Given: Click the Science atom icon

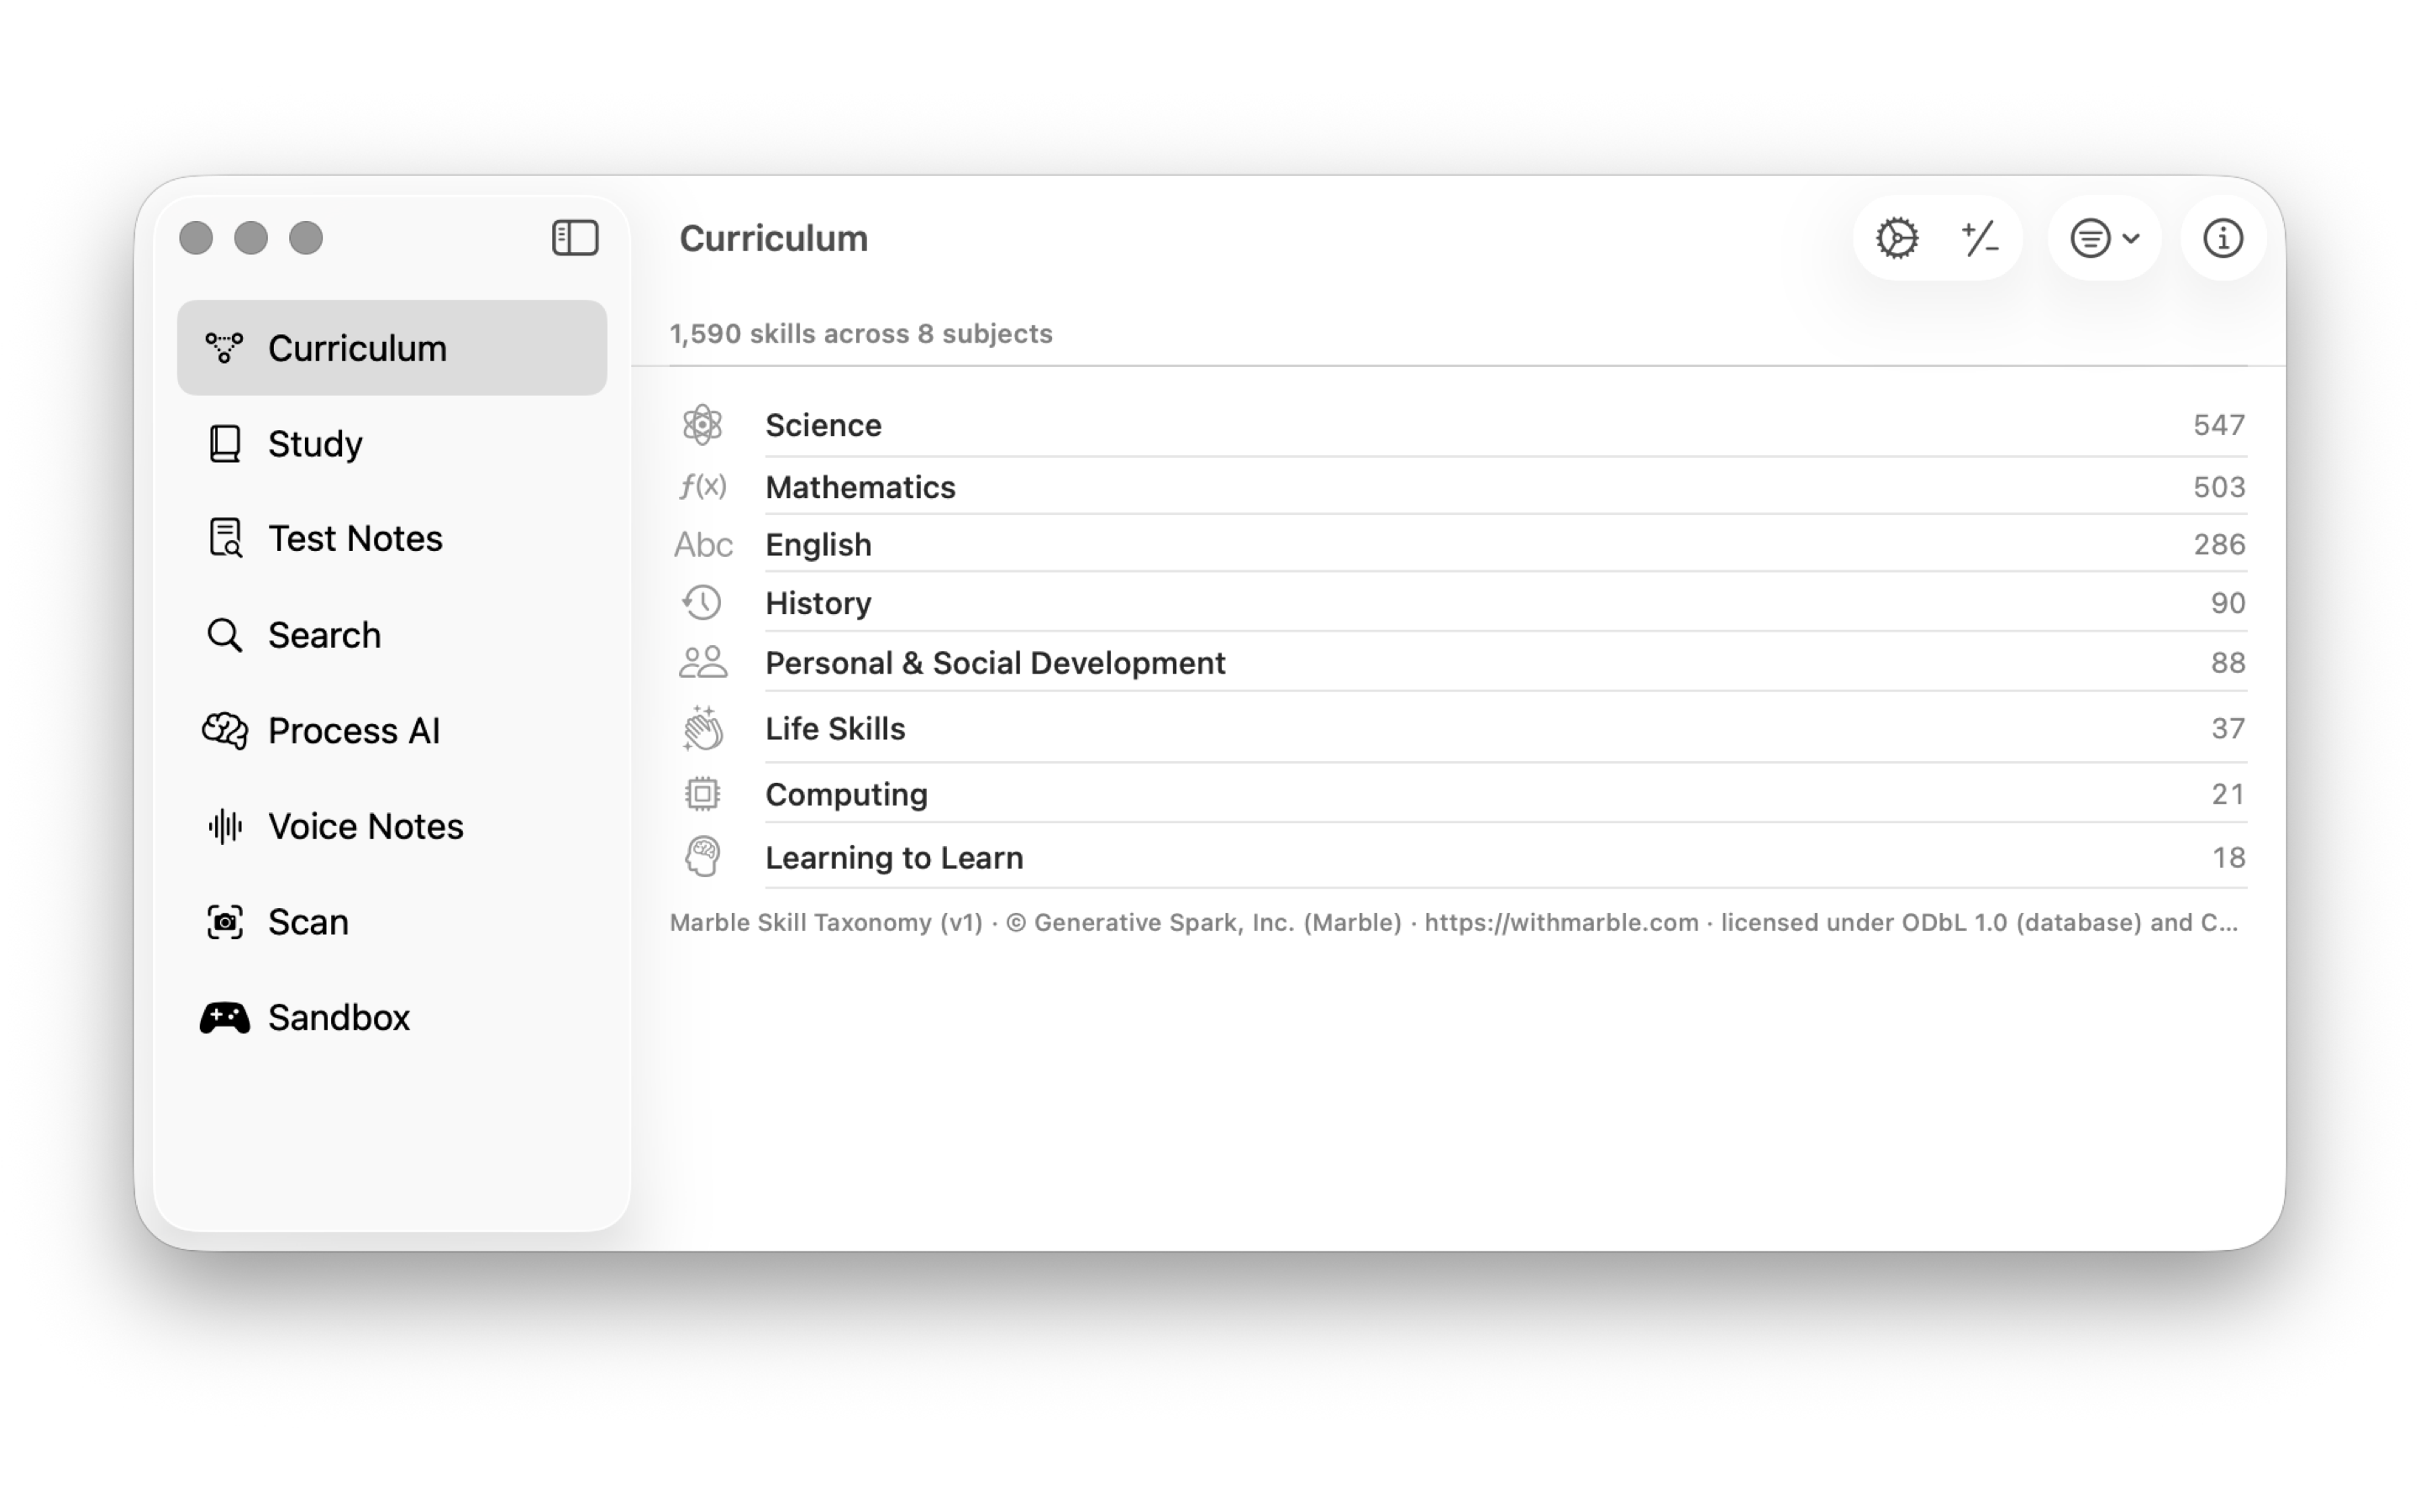Looking at the screenshot, I should 703,425.
